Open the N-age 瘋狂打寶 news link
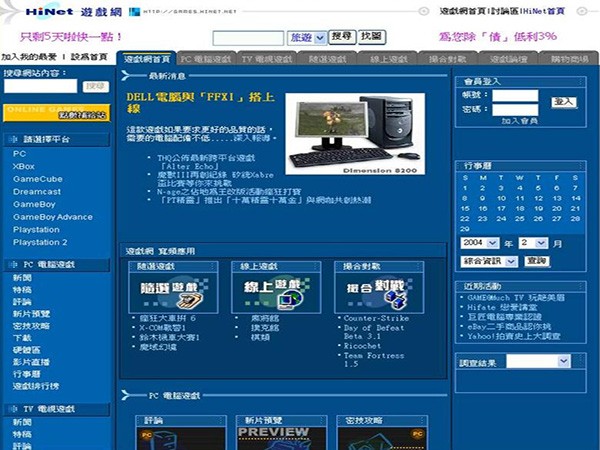 [229, 191]
